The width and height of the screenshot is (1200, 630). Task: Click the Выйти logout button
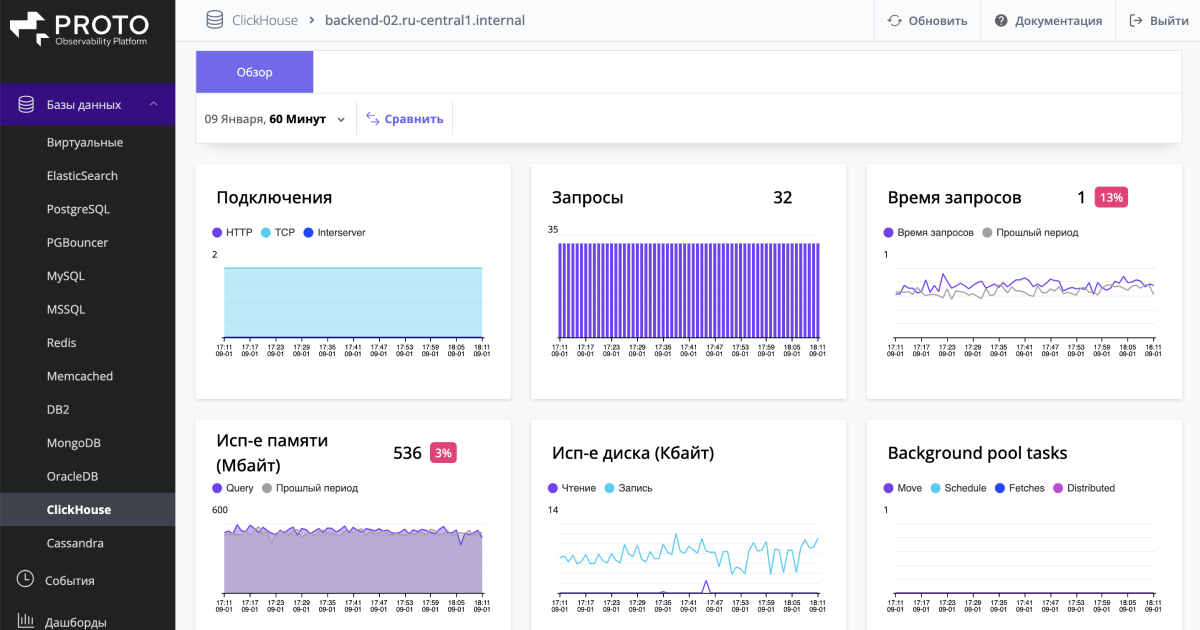click(1159, 20)
